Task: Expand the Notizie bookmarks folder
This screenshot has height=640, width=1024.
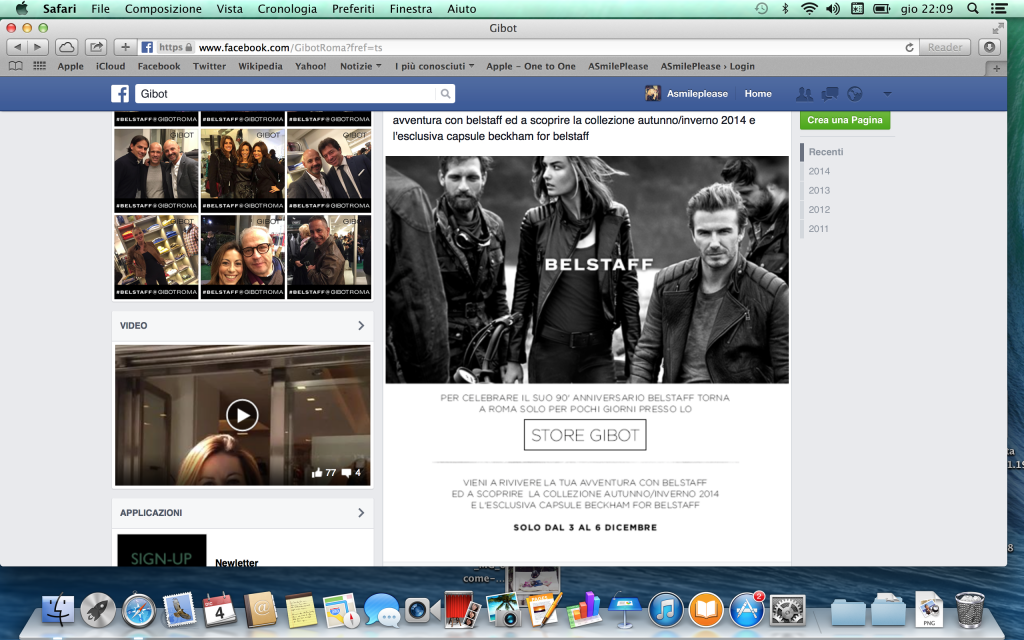Action: point(361,67)
